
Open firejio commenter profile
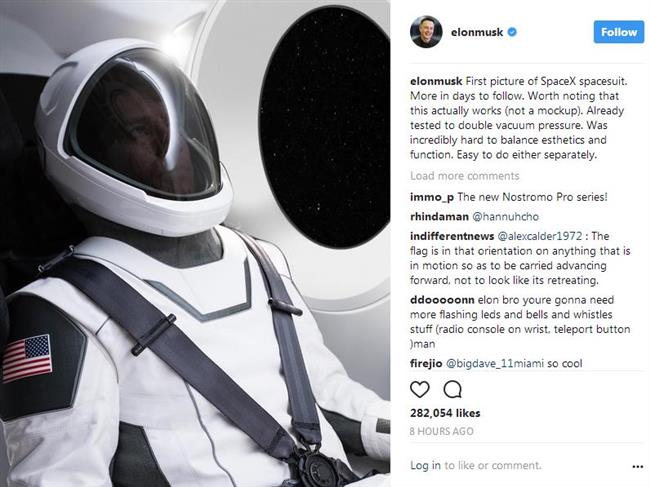426,363
